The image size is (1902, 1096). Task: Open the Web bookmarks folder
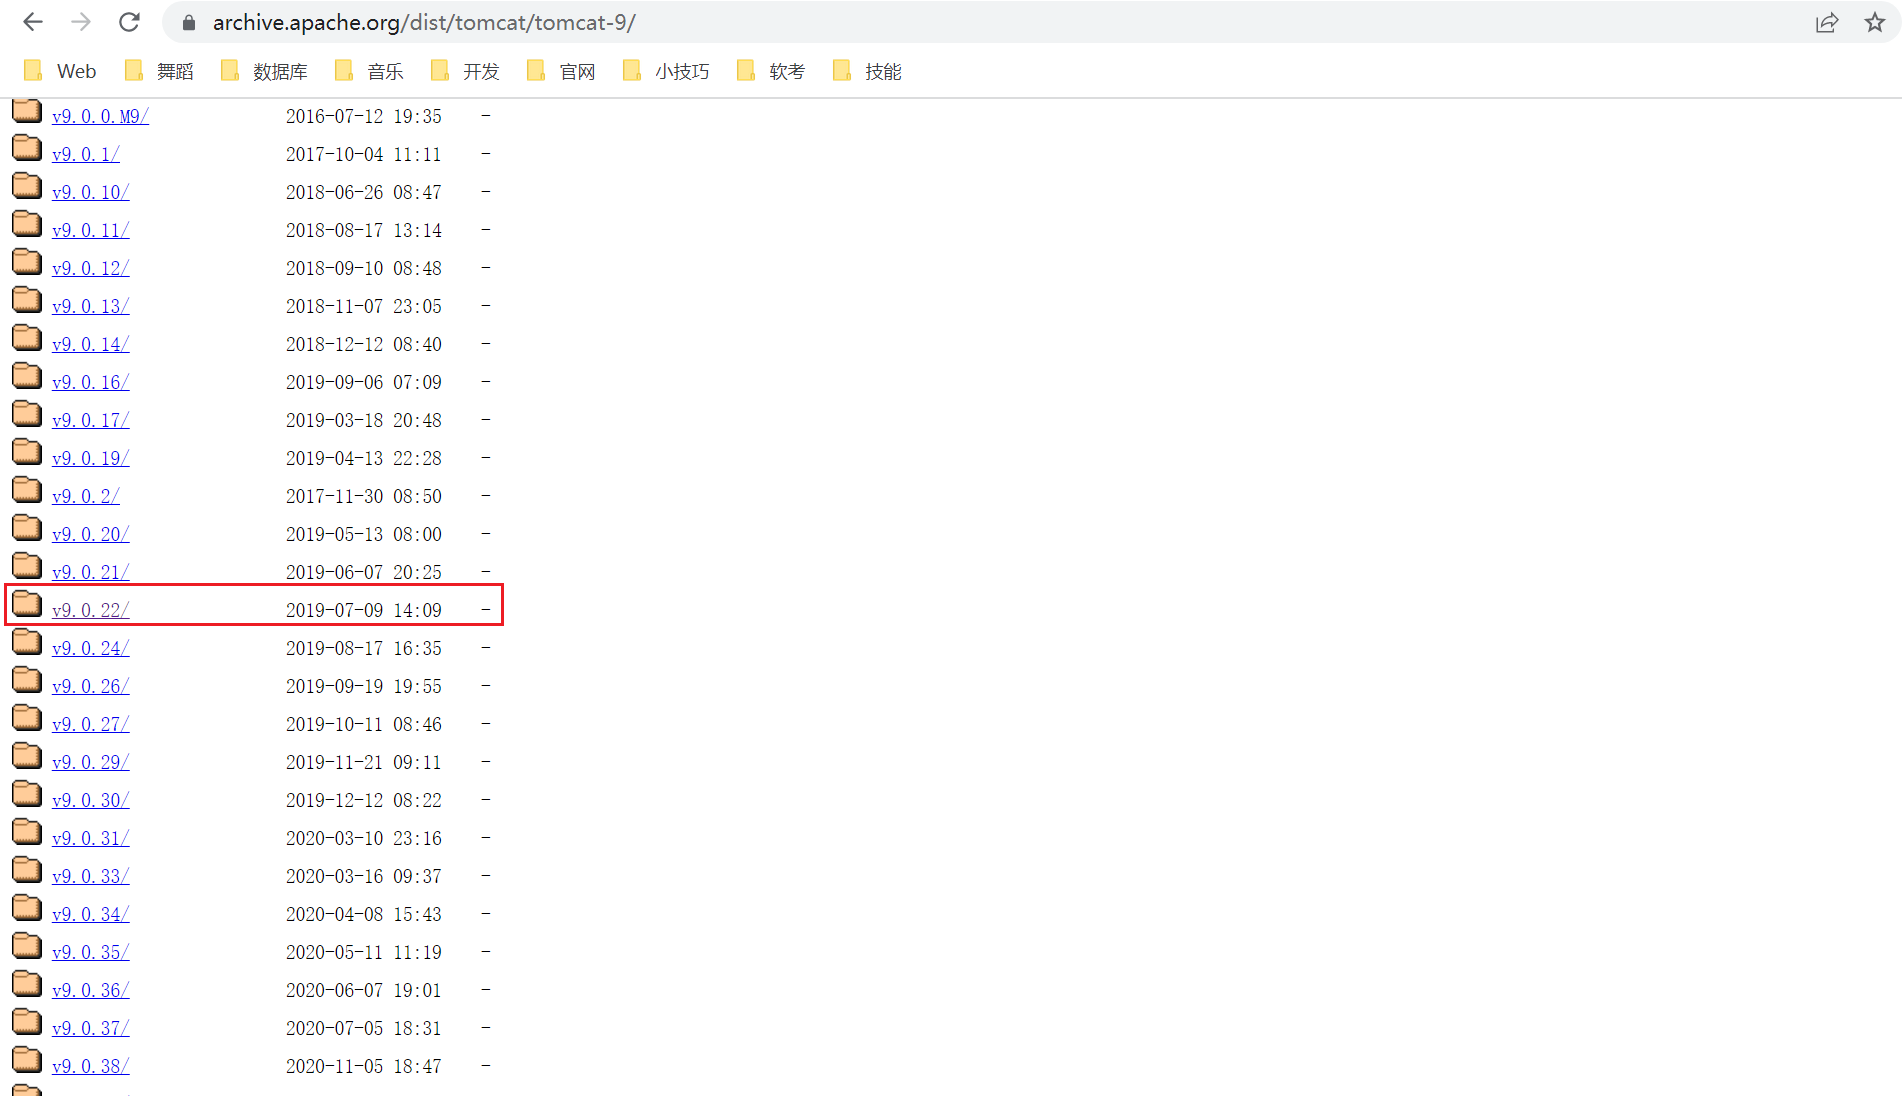[x=60, y=71]
